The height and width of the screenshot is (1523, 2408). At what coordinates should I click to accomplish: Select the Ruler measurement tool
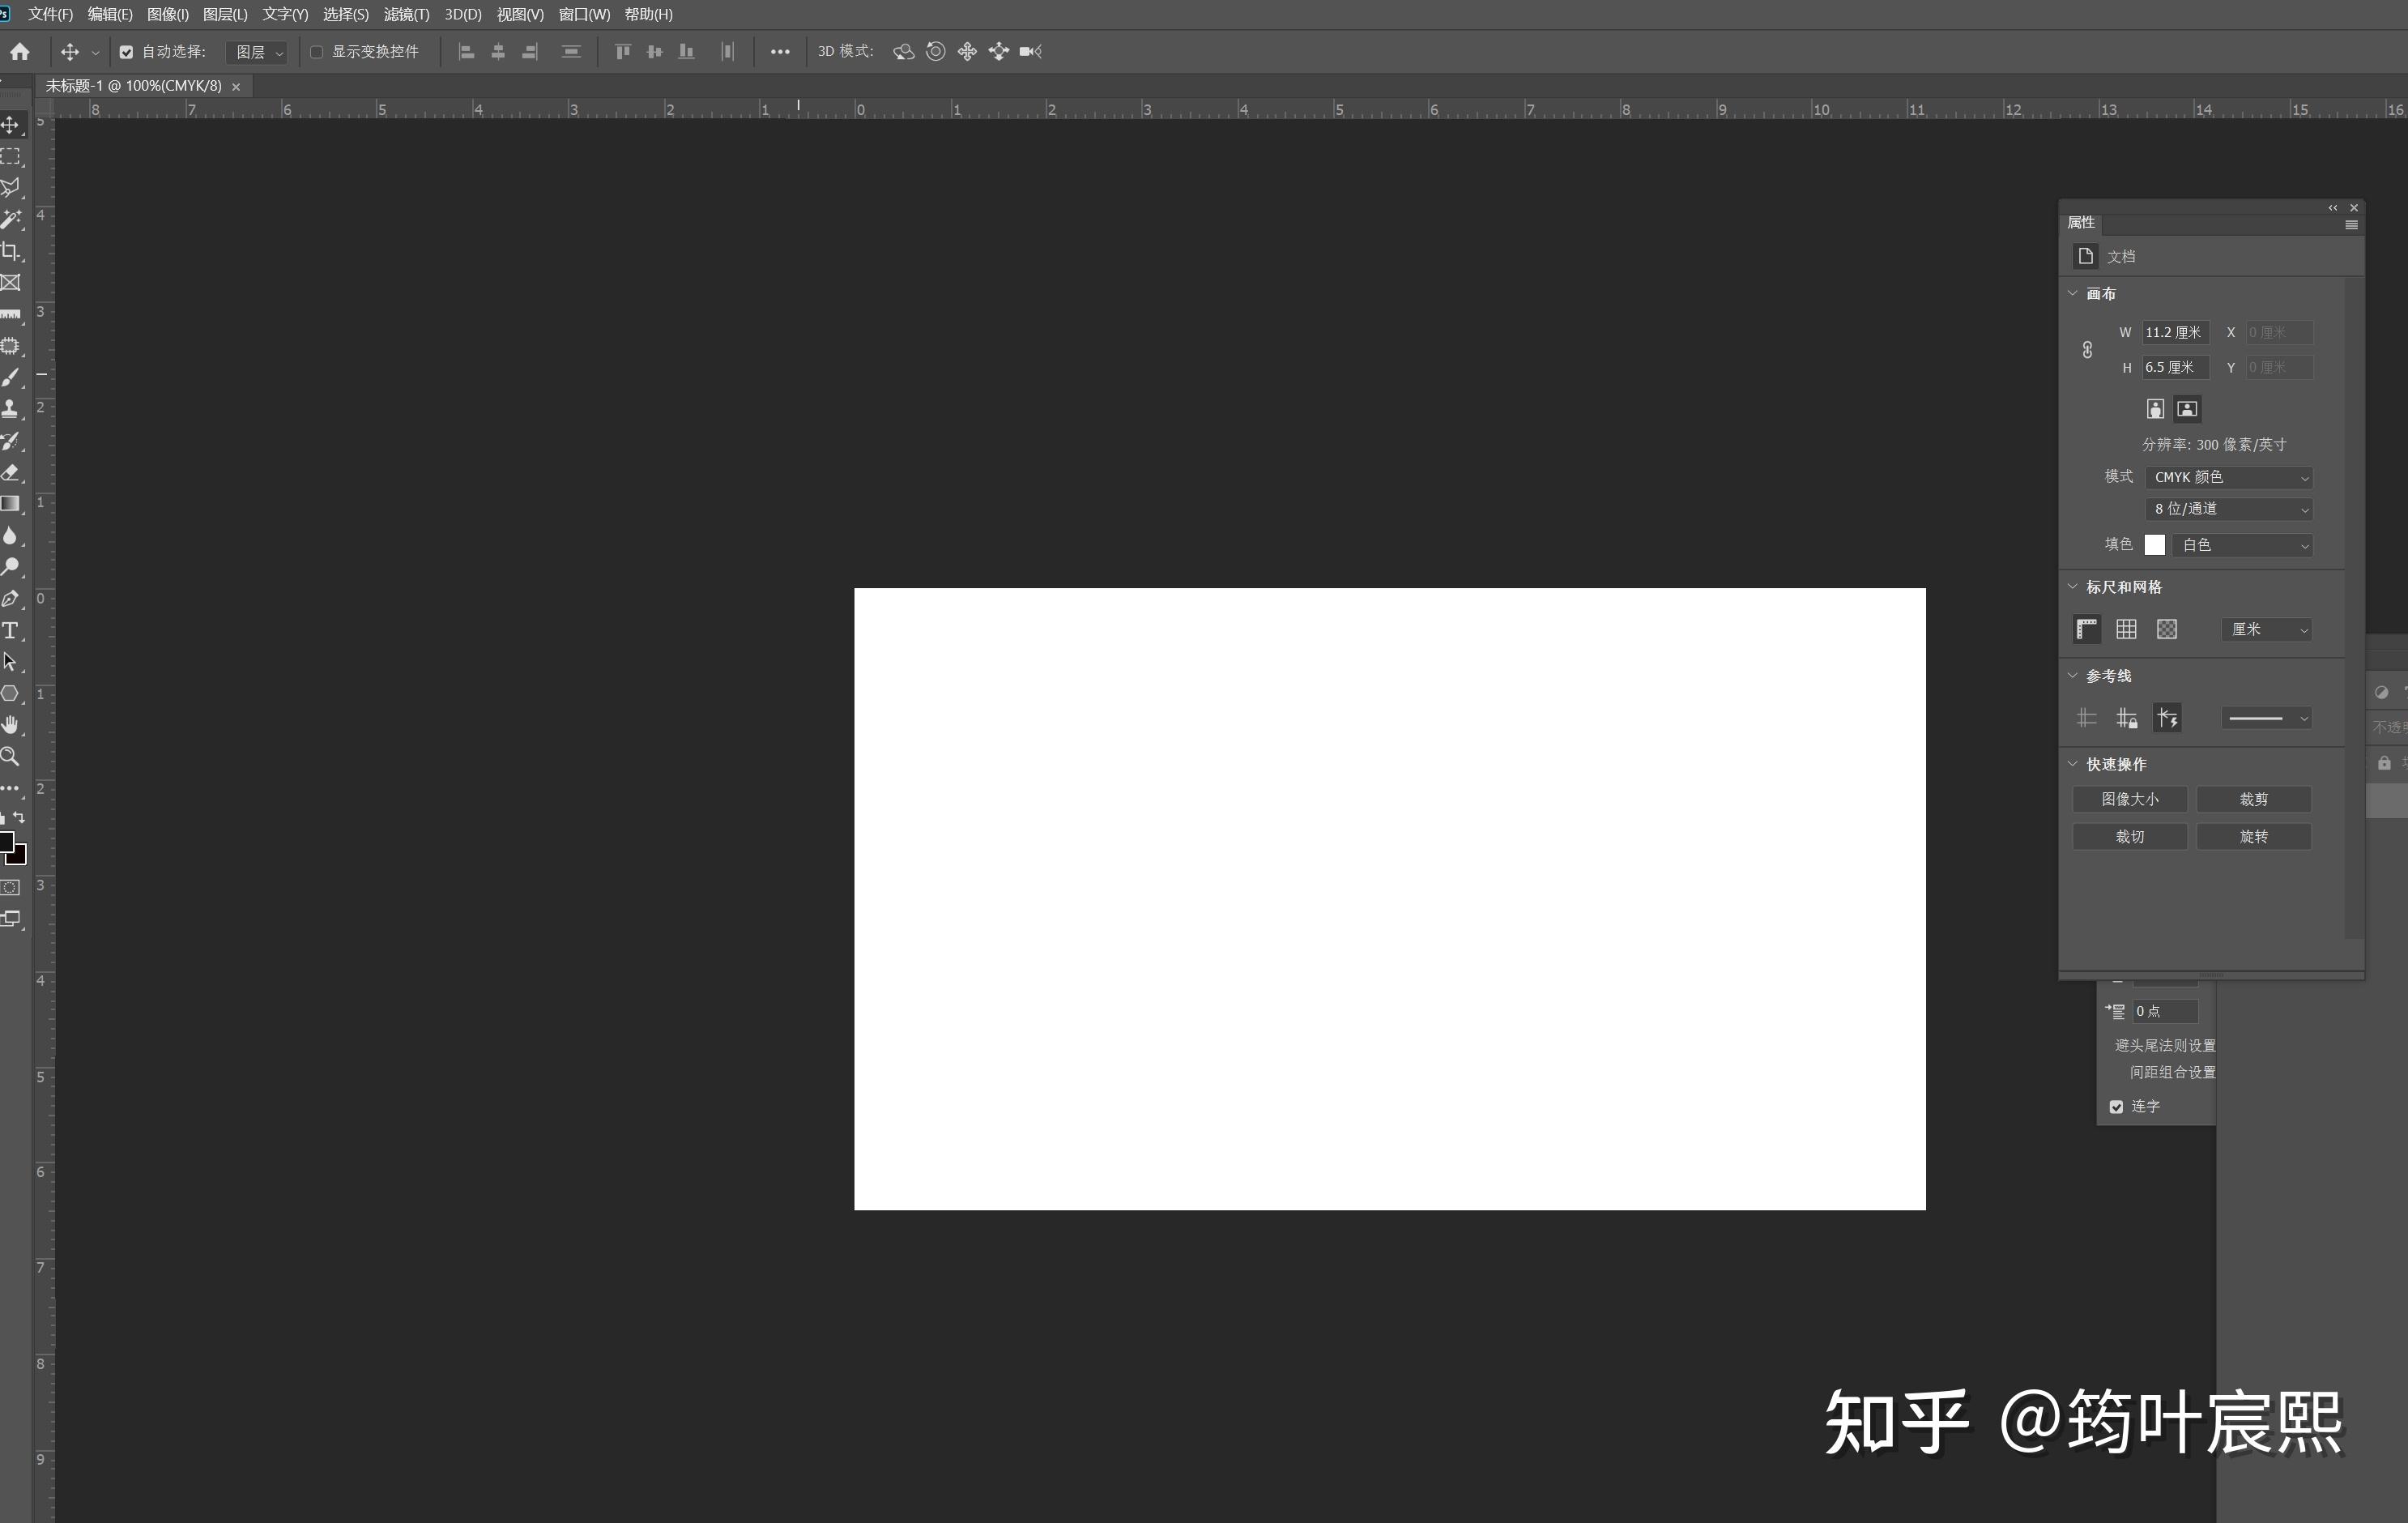click(x=10, y=314)
